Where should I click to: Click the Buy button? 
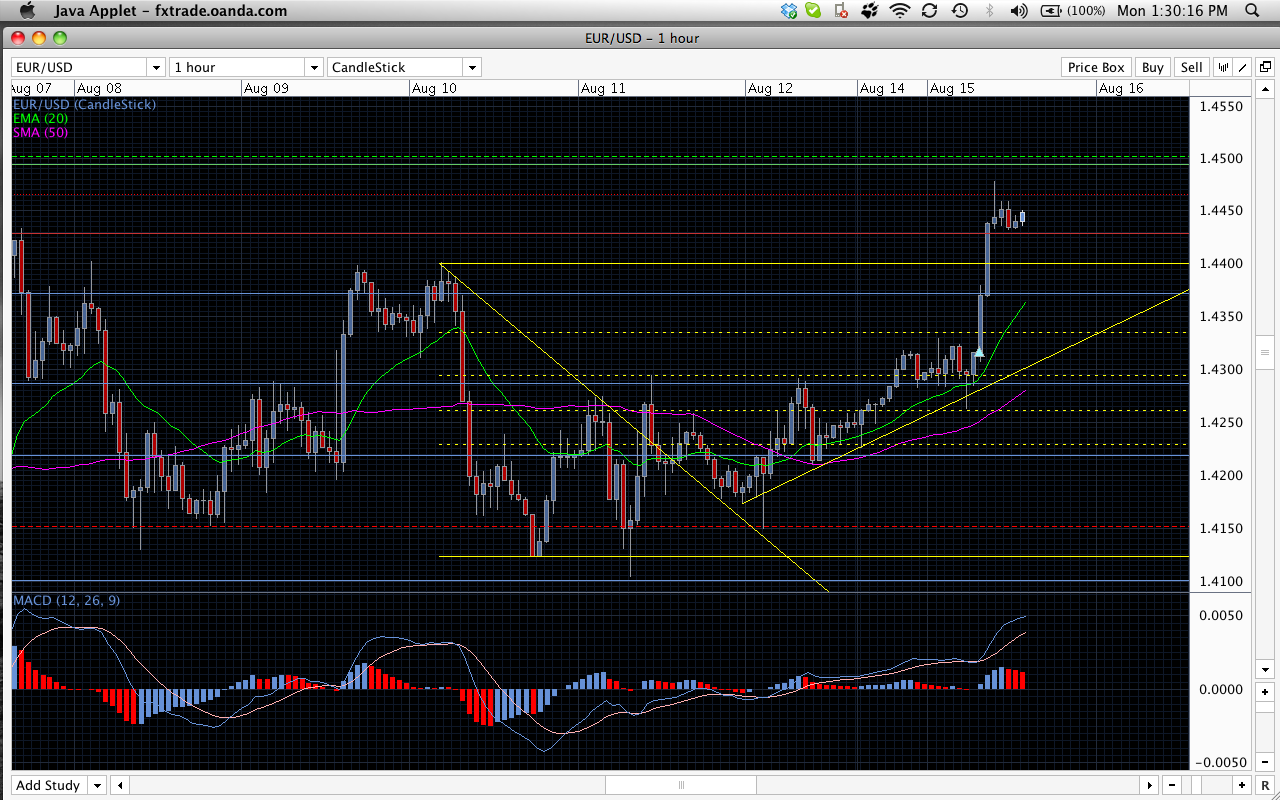[x=1153, y=67]
